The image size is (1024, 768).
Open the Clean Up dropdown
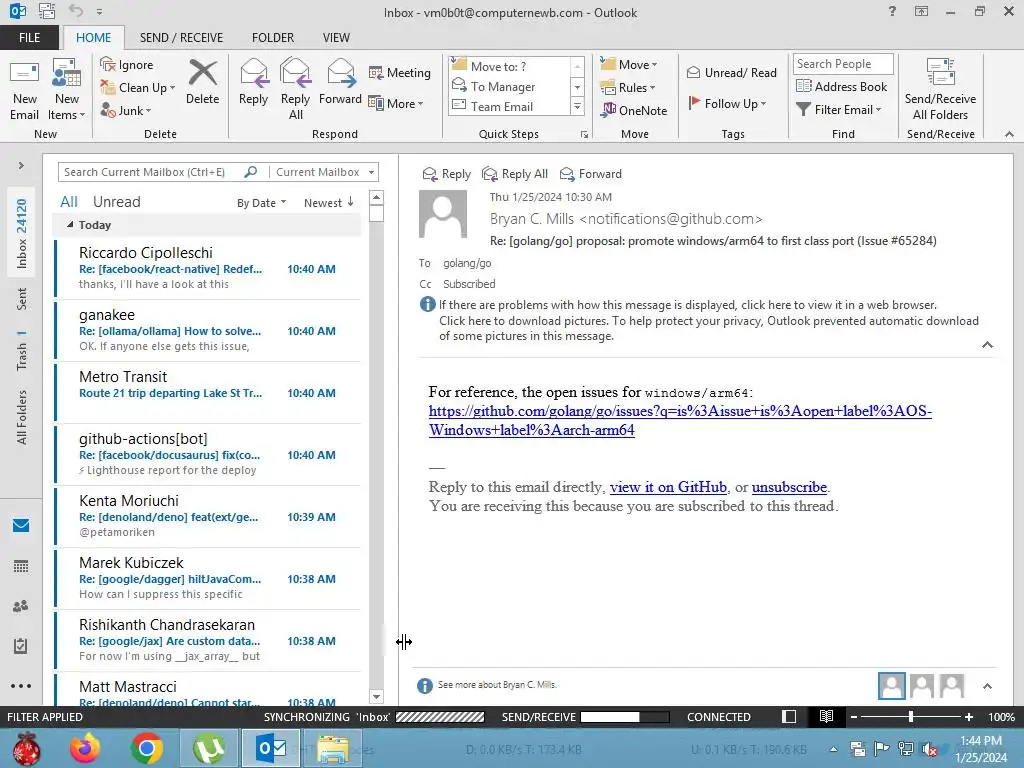138,88
